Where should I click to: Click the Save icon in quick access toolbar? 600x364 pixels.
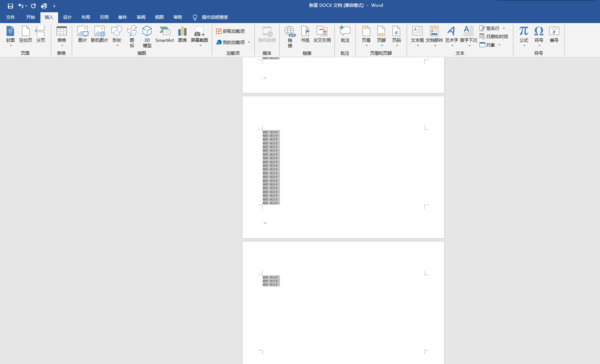10,6
